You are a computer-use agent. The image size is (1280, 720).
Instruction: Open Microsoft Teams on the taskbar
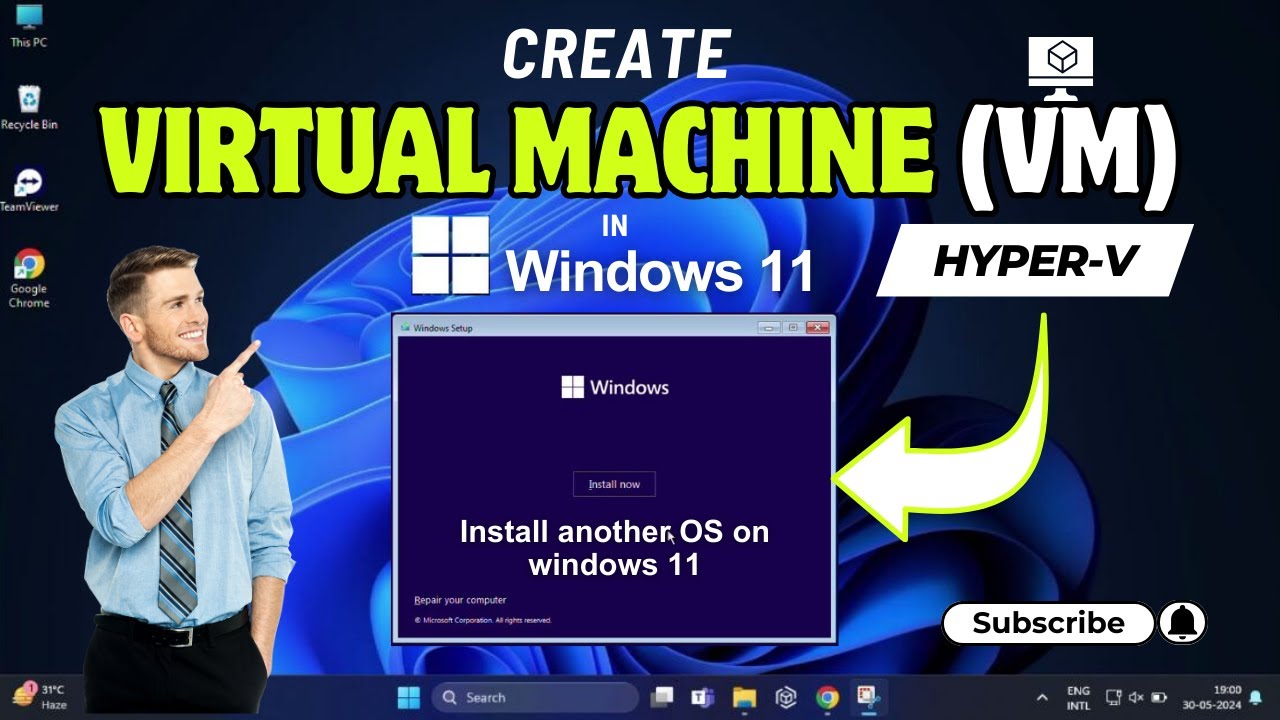coord(702,697)
